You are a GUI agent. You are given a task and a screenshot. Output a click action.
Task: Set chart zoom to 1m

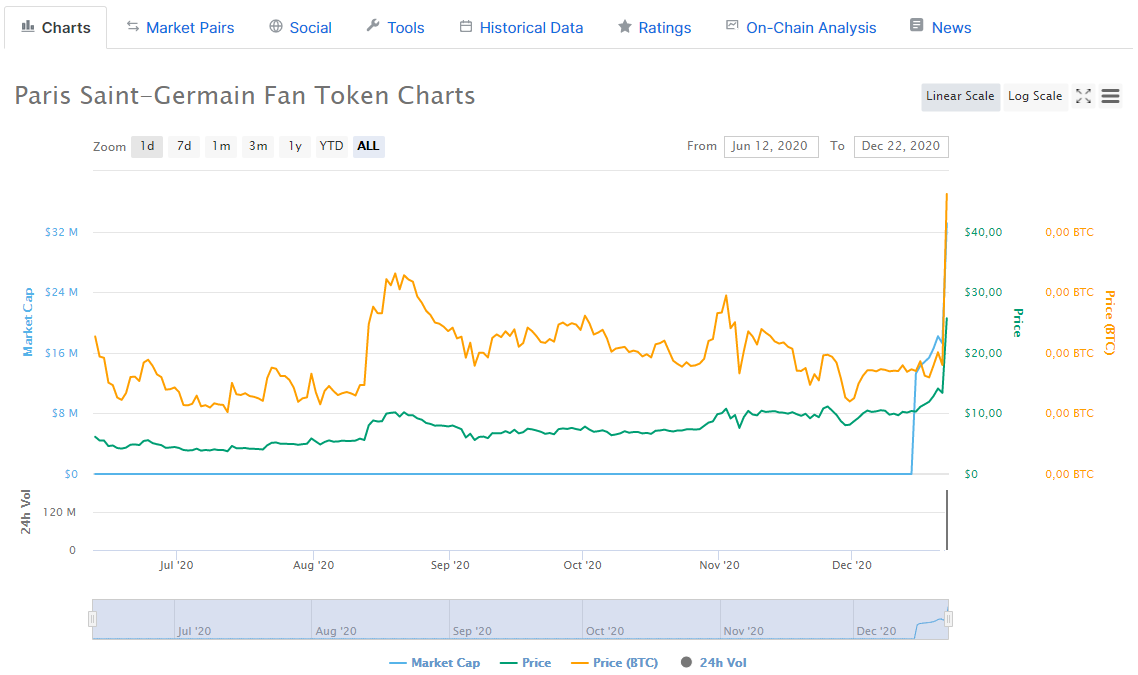[221, 146]
